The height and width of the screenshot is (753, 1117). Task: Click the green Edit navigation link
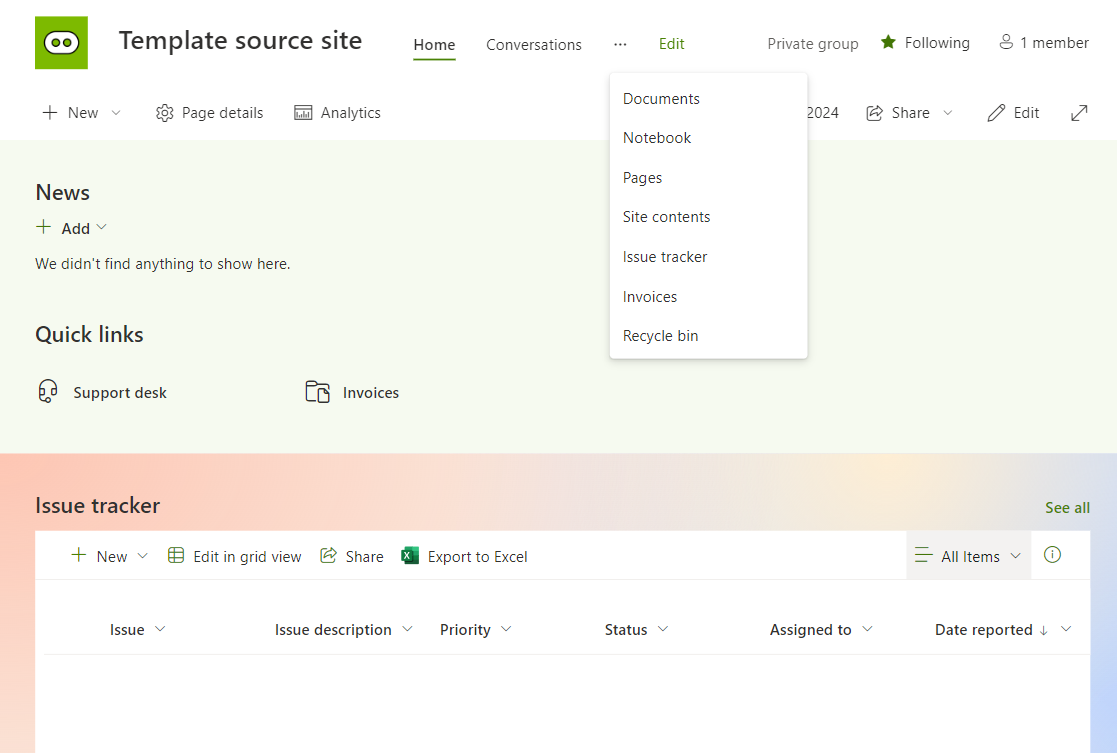pos(671,43)
